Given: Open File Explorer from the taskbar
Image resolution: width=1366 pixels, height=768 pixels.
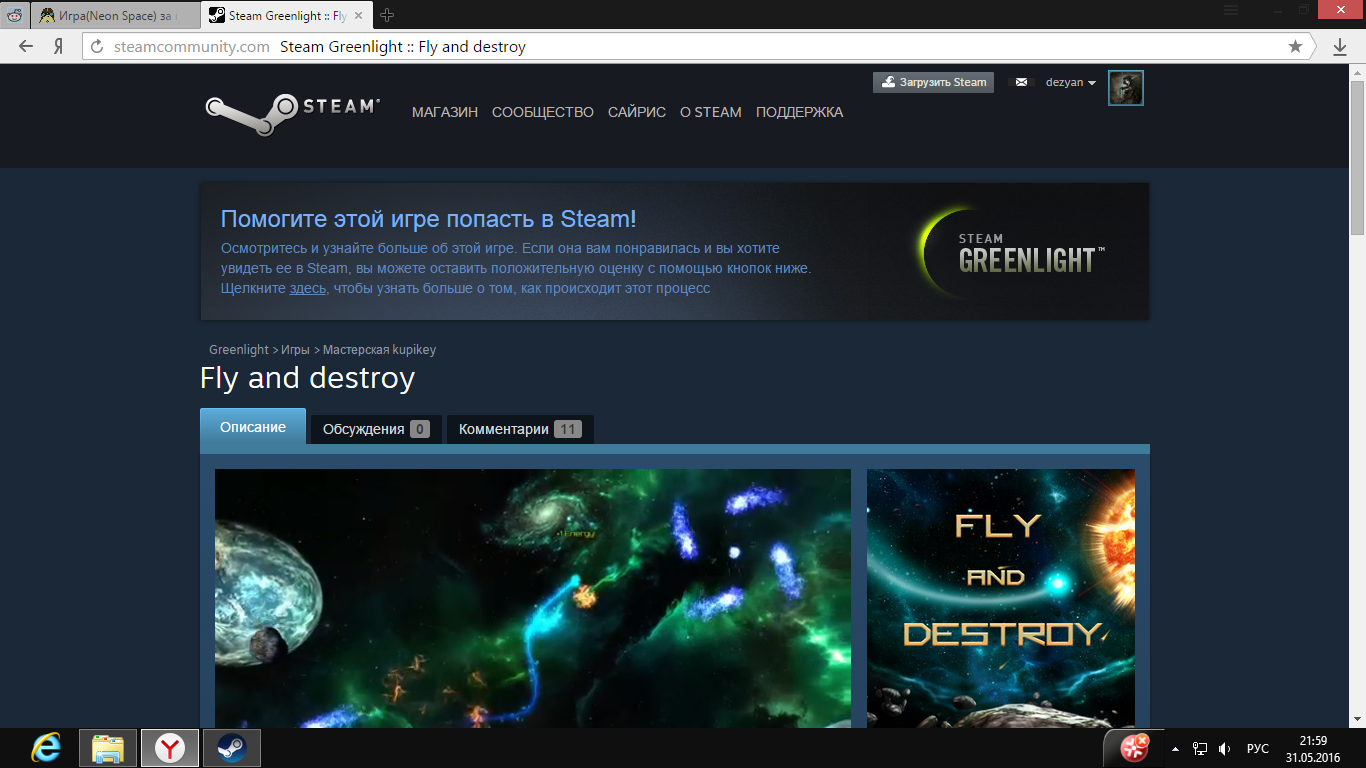Looking at the screenshot, I should 107,748.
